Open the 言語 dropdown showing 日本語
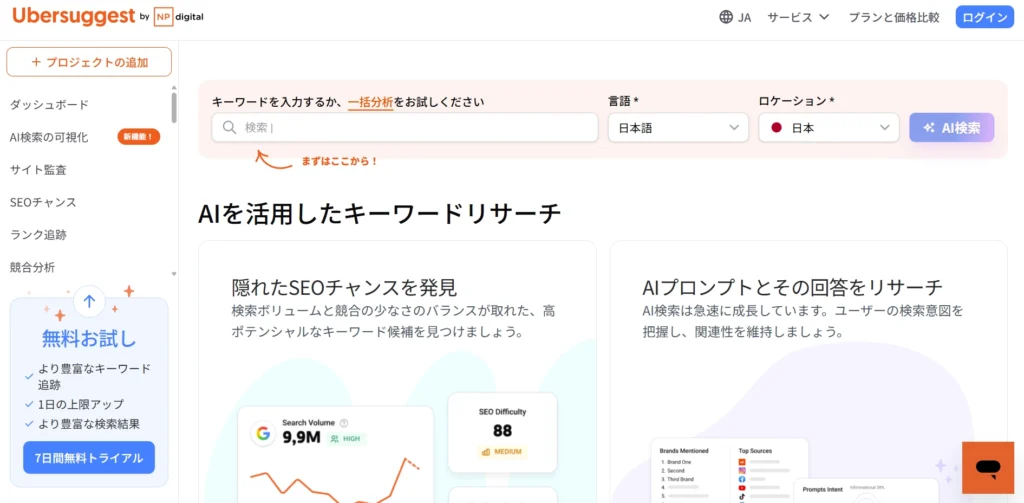 click(x=678, y=127)
